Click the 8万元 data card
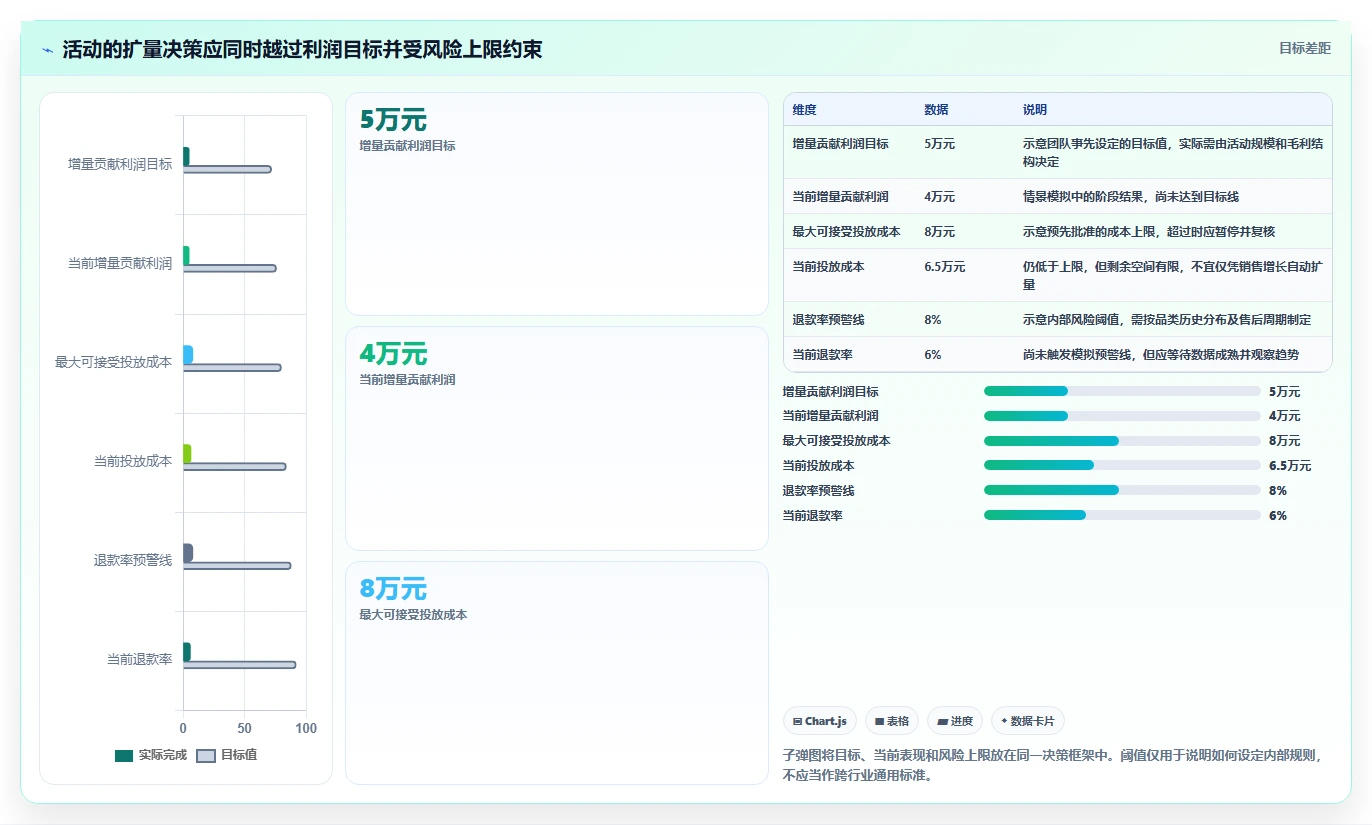This screenshot has width=1372, height=825. point(557,672)
